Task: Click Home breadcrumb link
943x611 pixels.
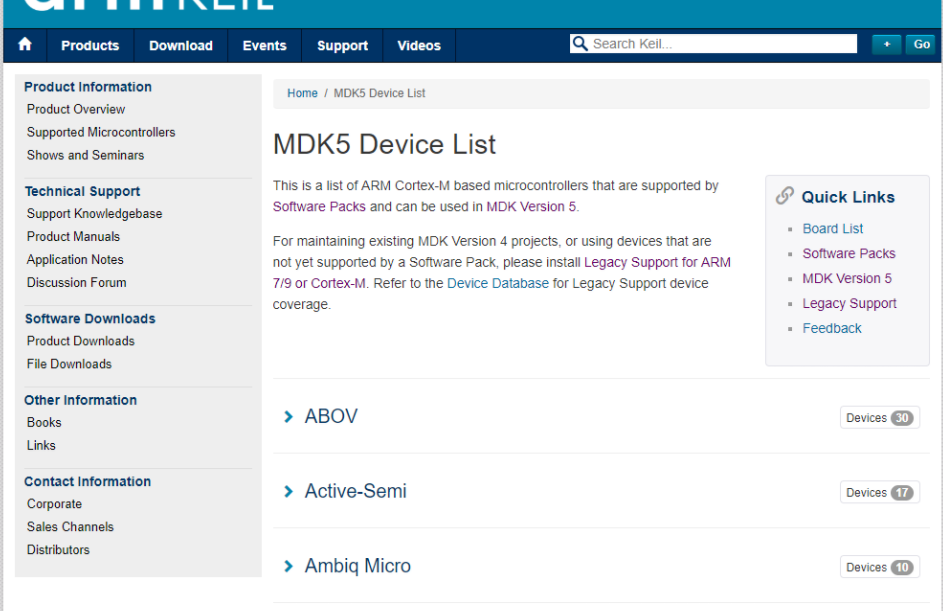Action: [x=302, y=93]
